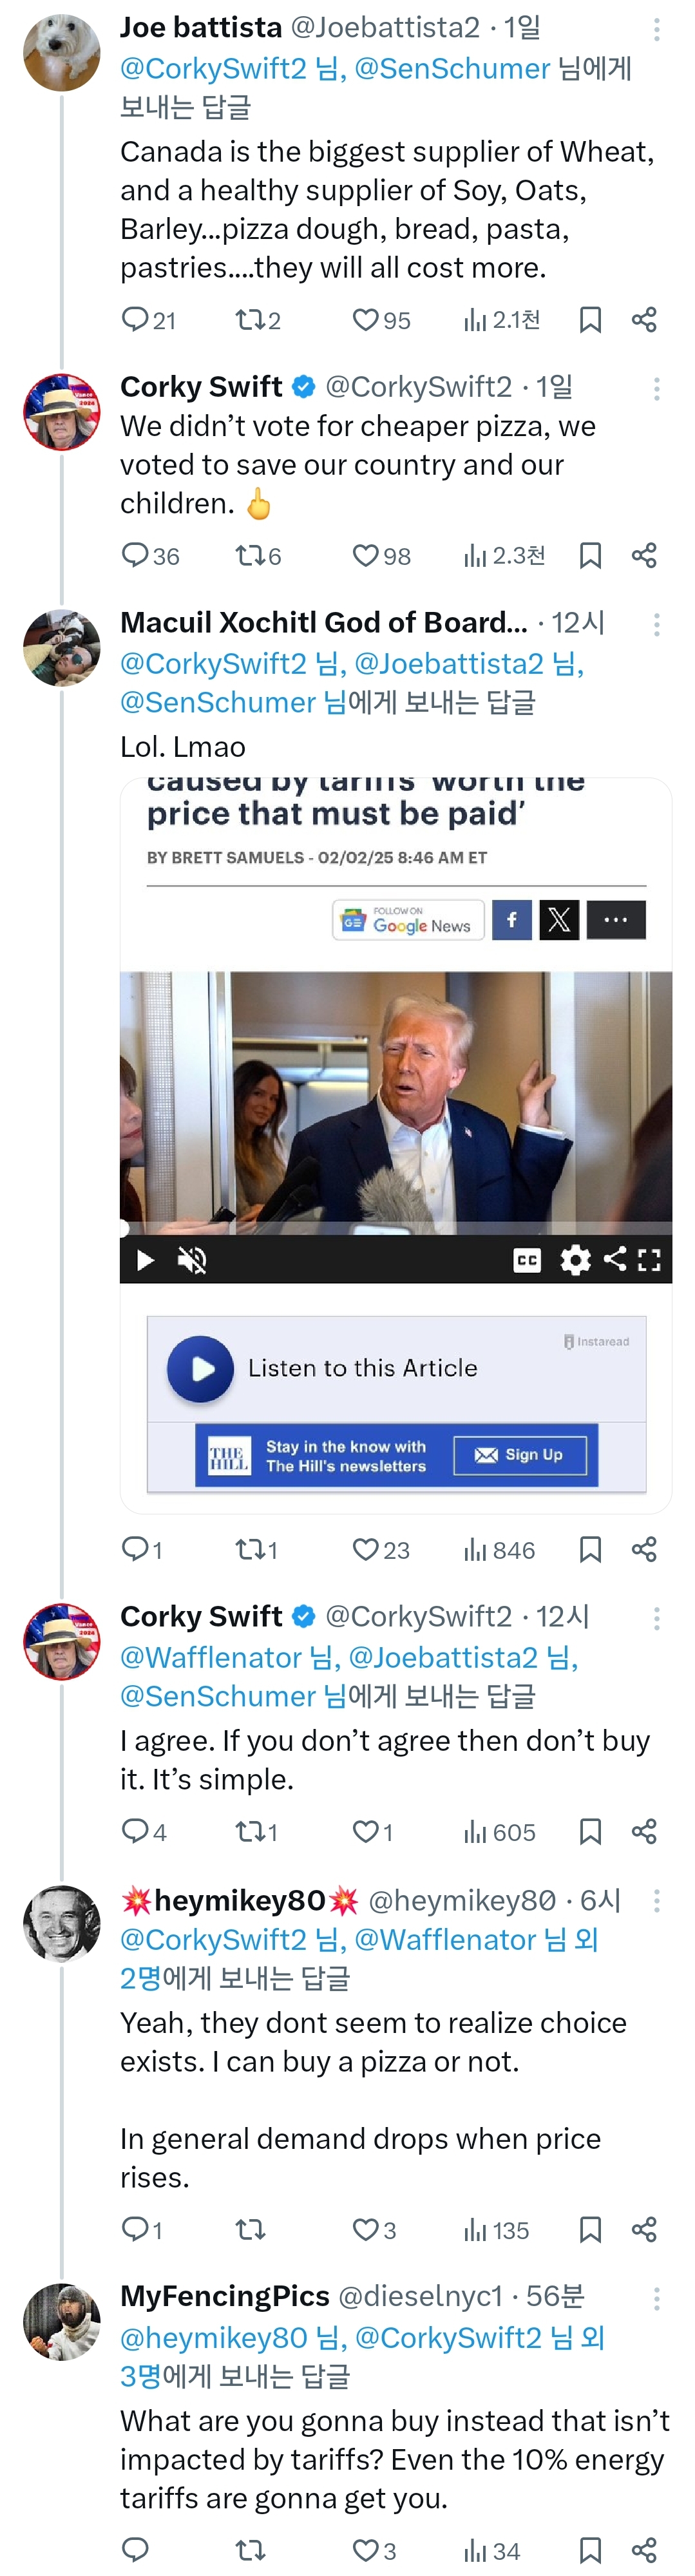Toggle fullscreen on the video player
This screenshot has height=2576, width=695.
649,1260
